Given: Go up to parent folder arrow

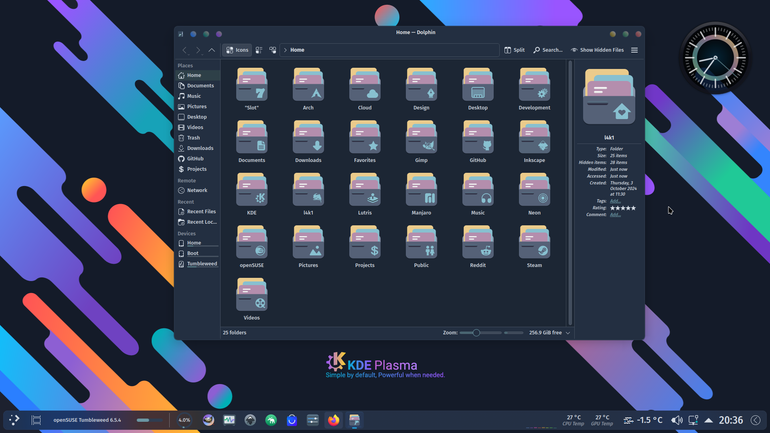Looking at the screenshot, I should pyautogui.click(x=212, y=50).
